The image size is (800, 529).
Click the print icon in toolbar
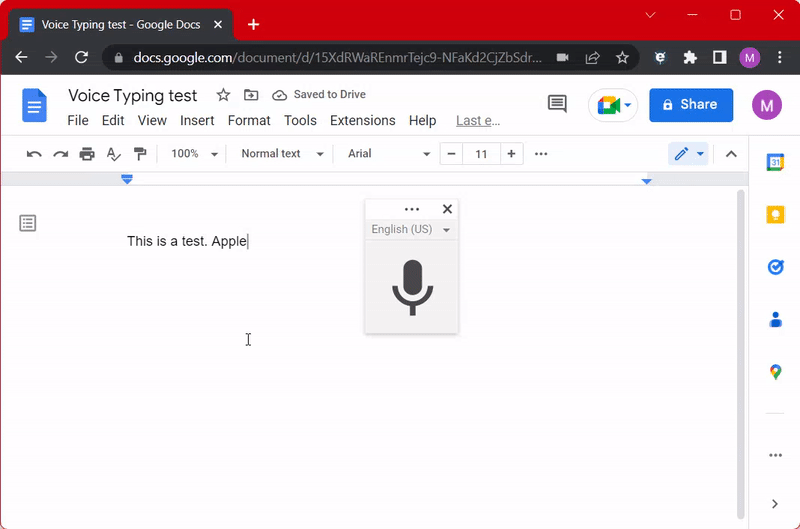click(87, 154)
